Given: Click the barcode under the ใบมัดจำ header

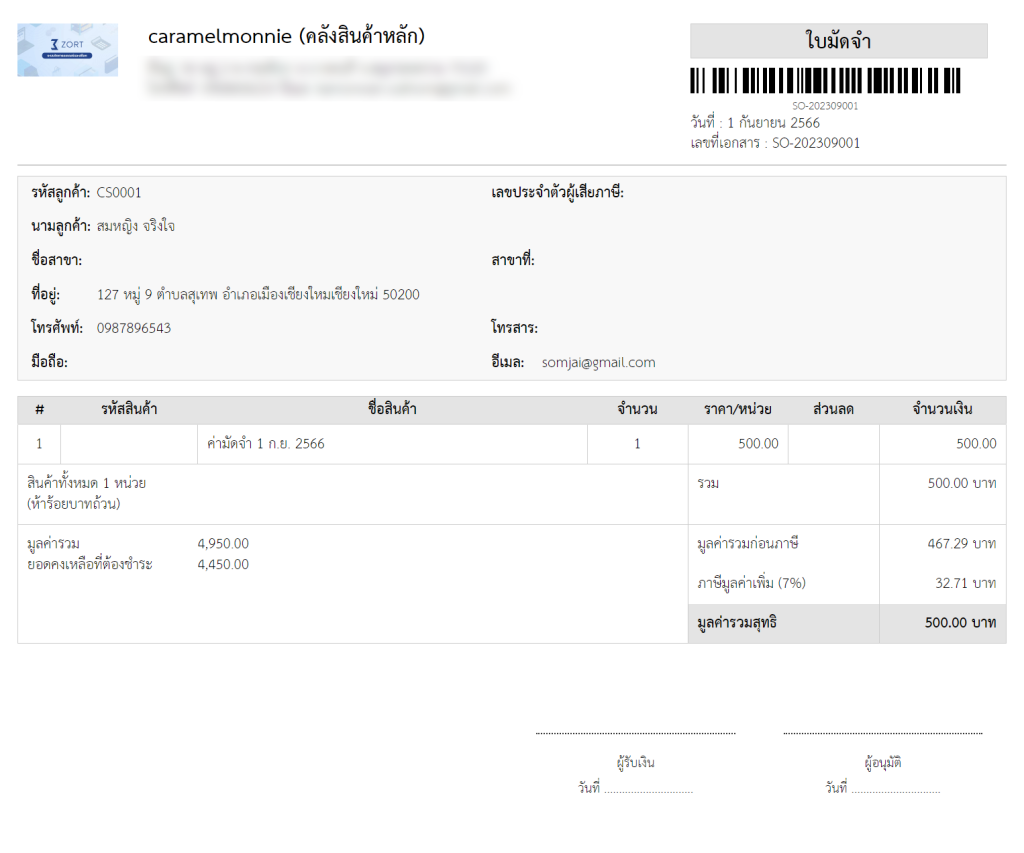Looking at the screenshot, I should click(825, 81).
